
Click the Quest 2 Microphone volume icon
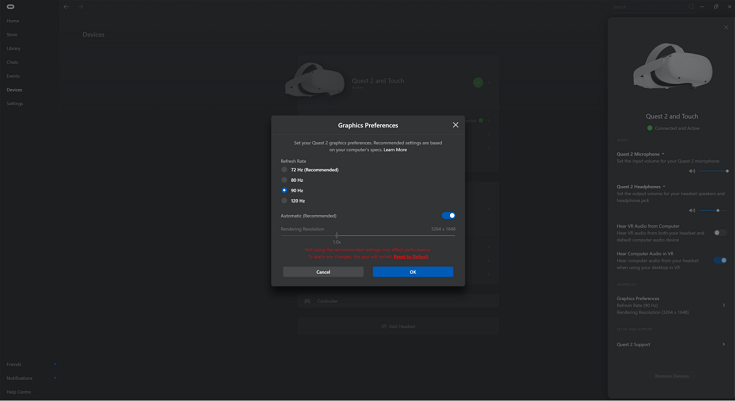click(692, 171)
